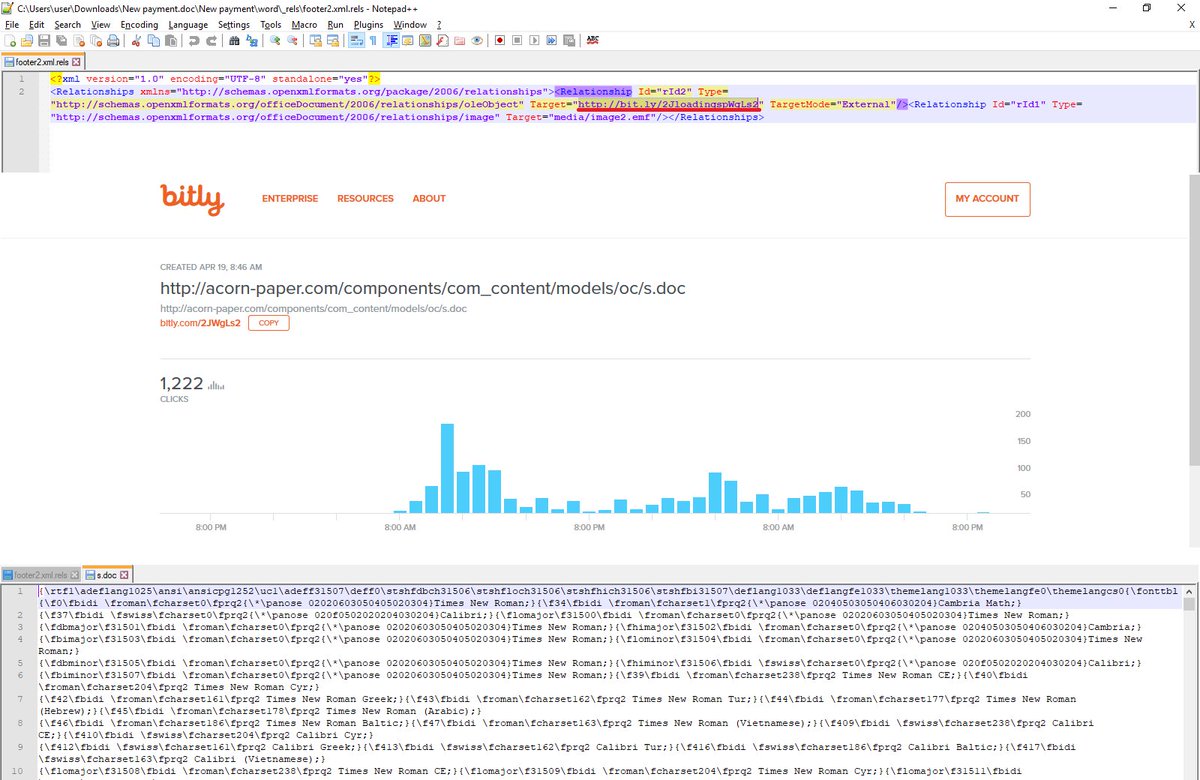Open the RESOURCES link on Bitly
Image resolution: width=1200 pixels, height=780 pixels.
(x=365, y=199)
